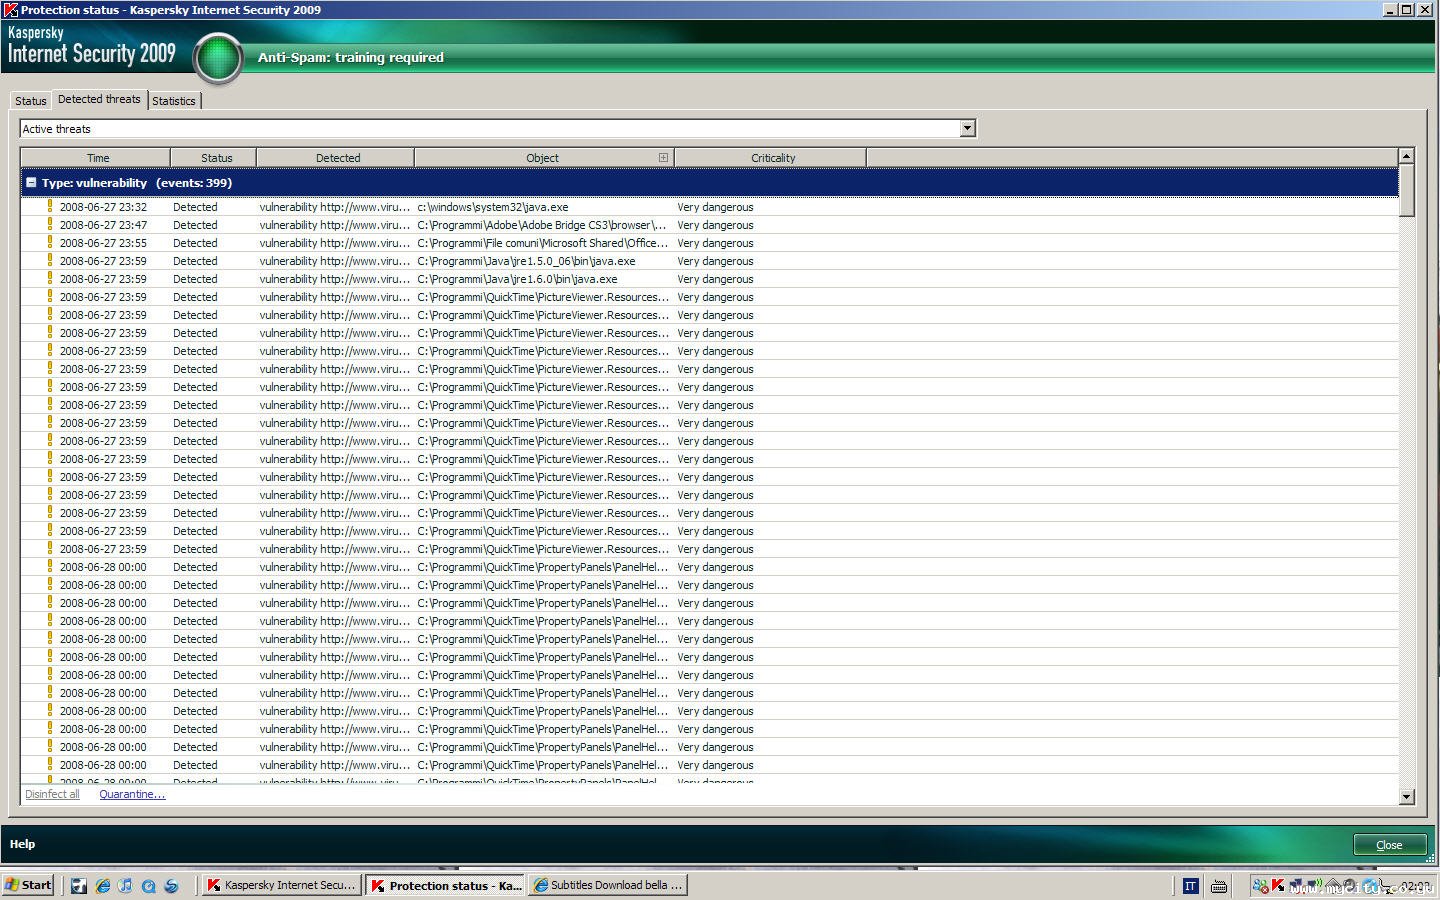
Task: Switch to Kaspersky Internet Security taskbar window
Action: click(x=281, y=885)
